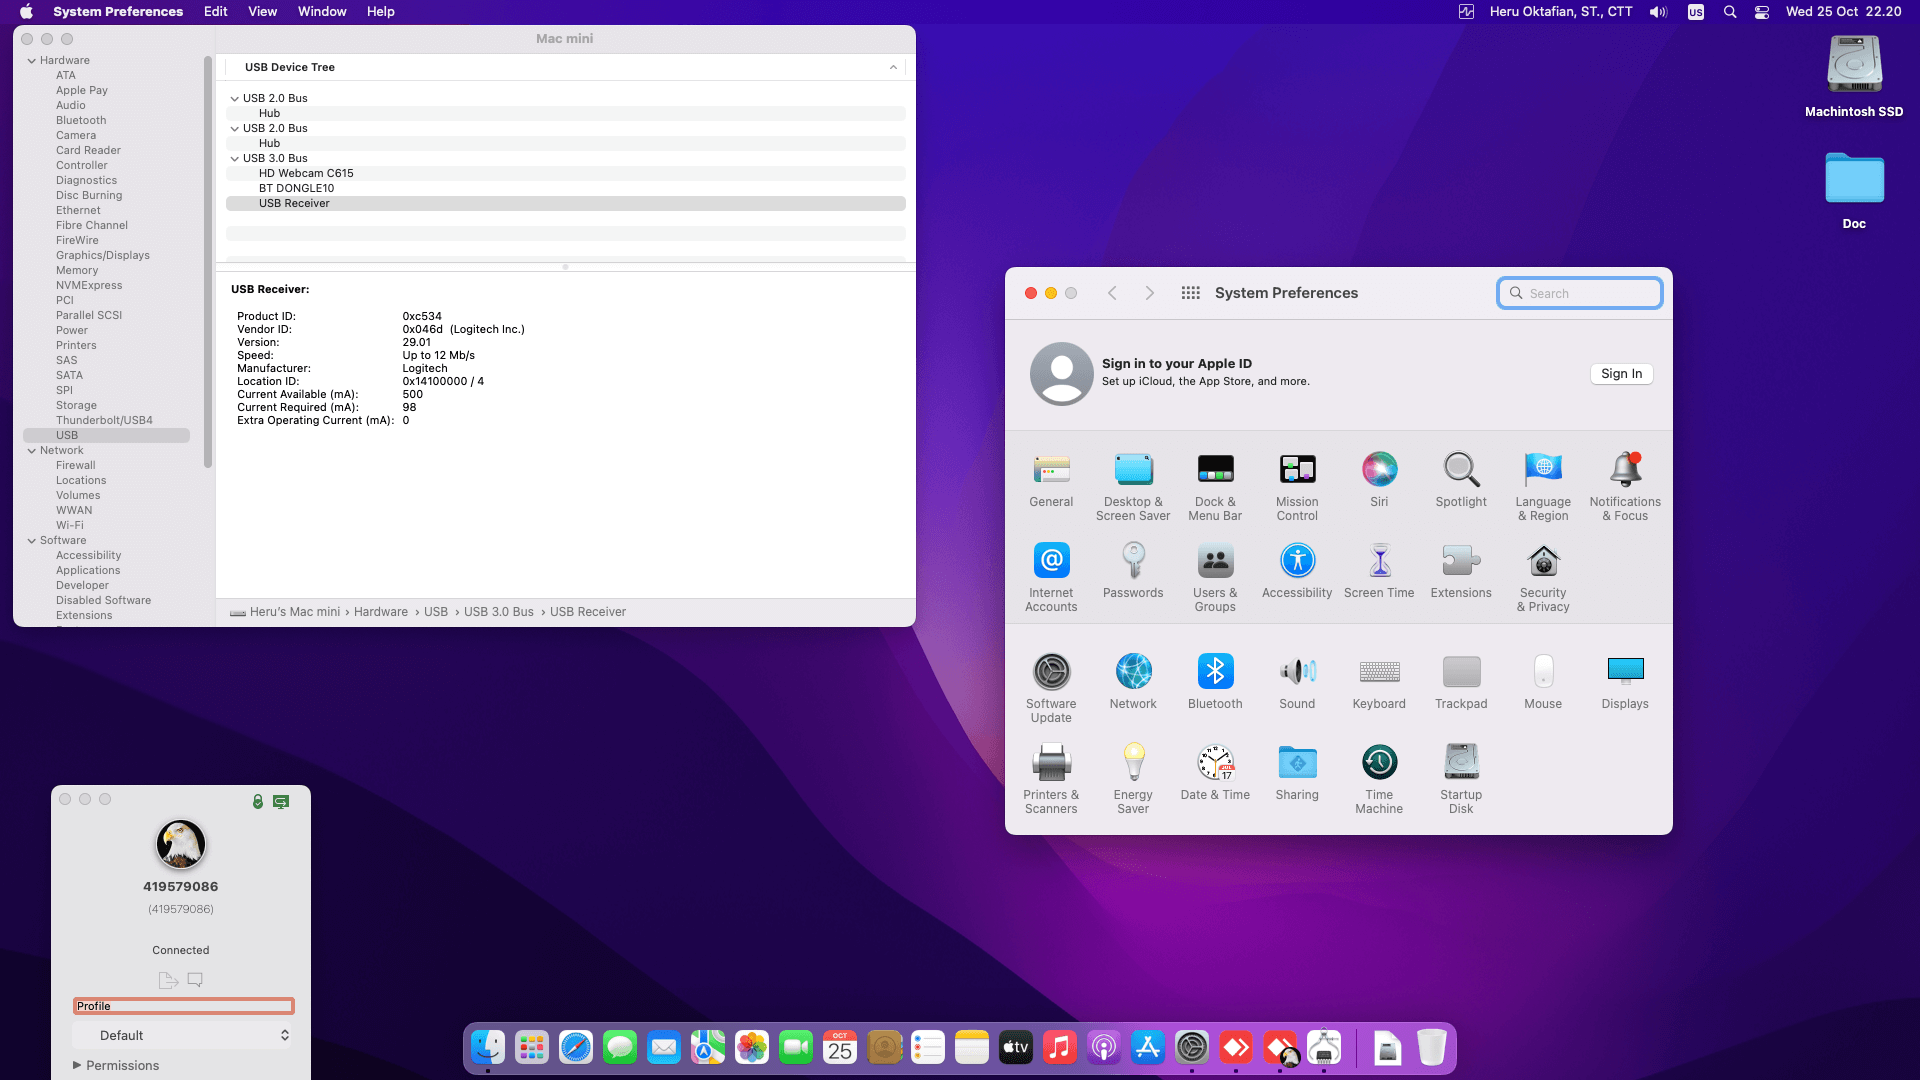Screen dimensions: 1920x1080
Task: Open the View menu
Action: [262, 12]
